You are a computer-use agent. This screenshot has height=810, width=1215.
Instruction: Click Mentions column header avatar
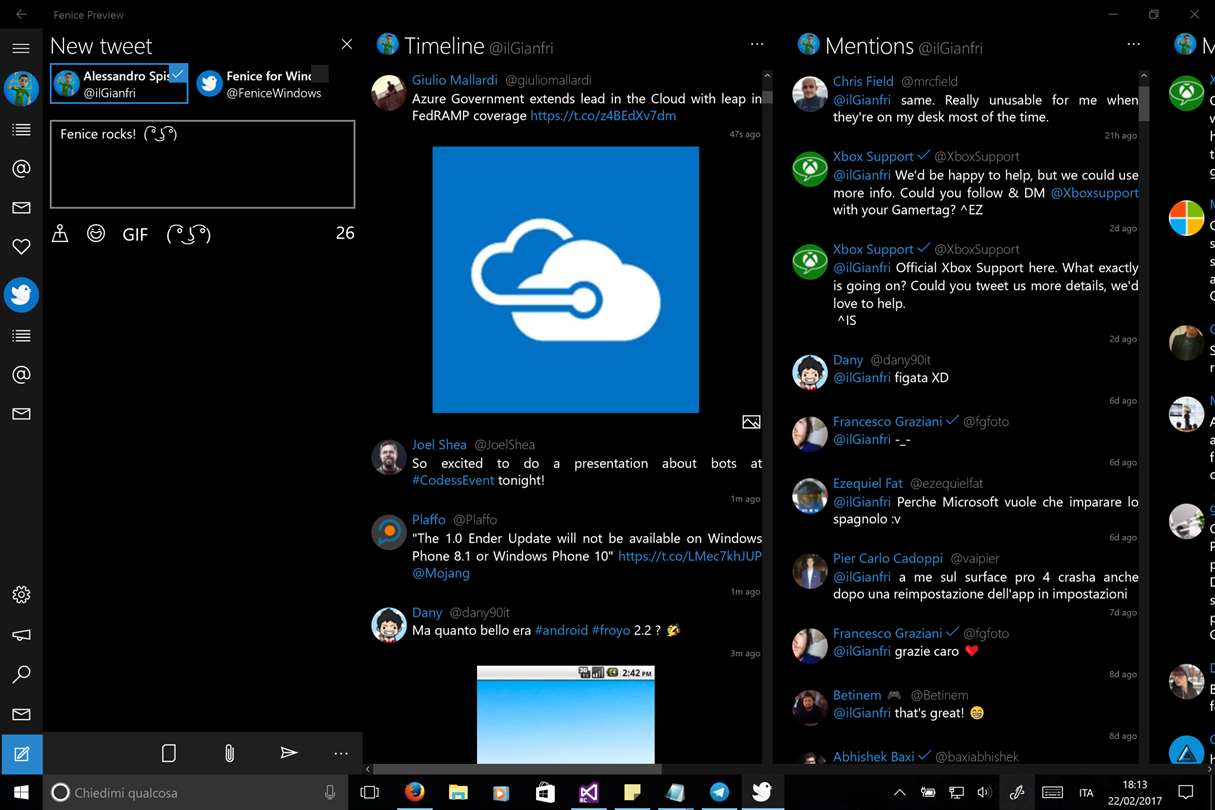pos(809,44)
